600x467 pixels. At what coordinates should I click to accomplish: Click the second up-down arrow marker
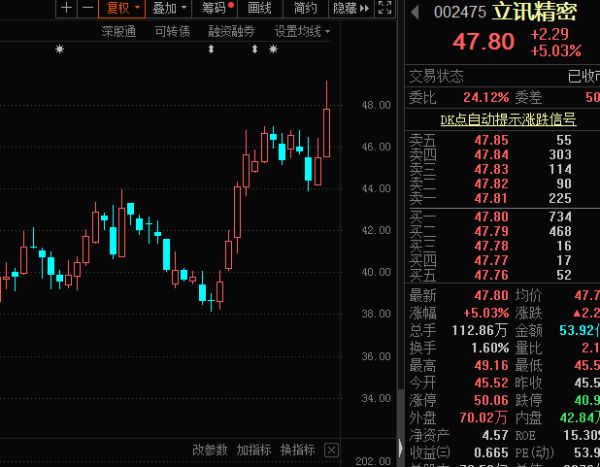tap(254, 49)
